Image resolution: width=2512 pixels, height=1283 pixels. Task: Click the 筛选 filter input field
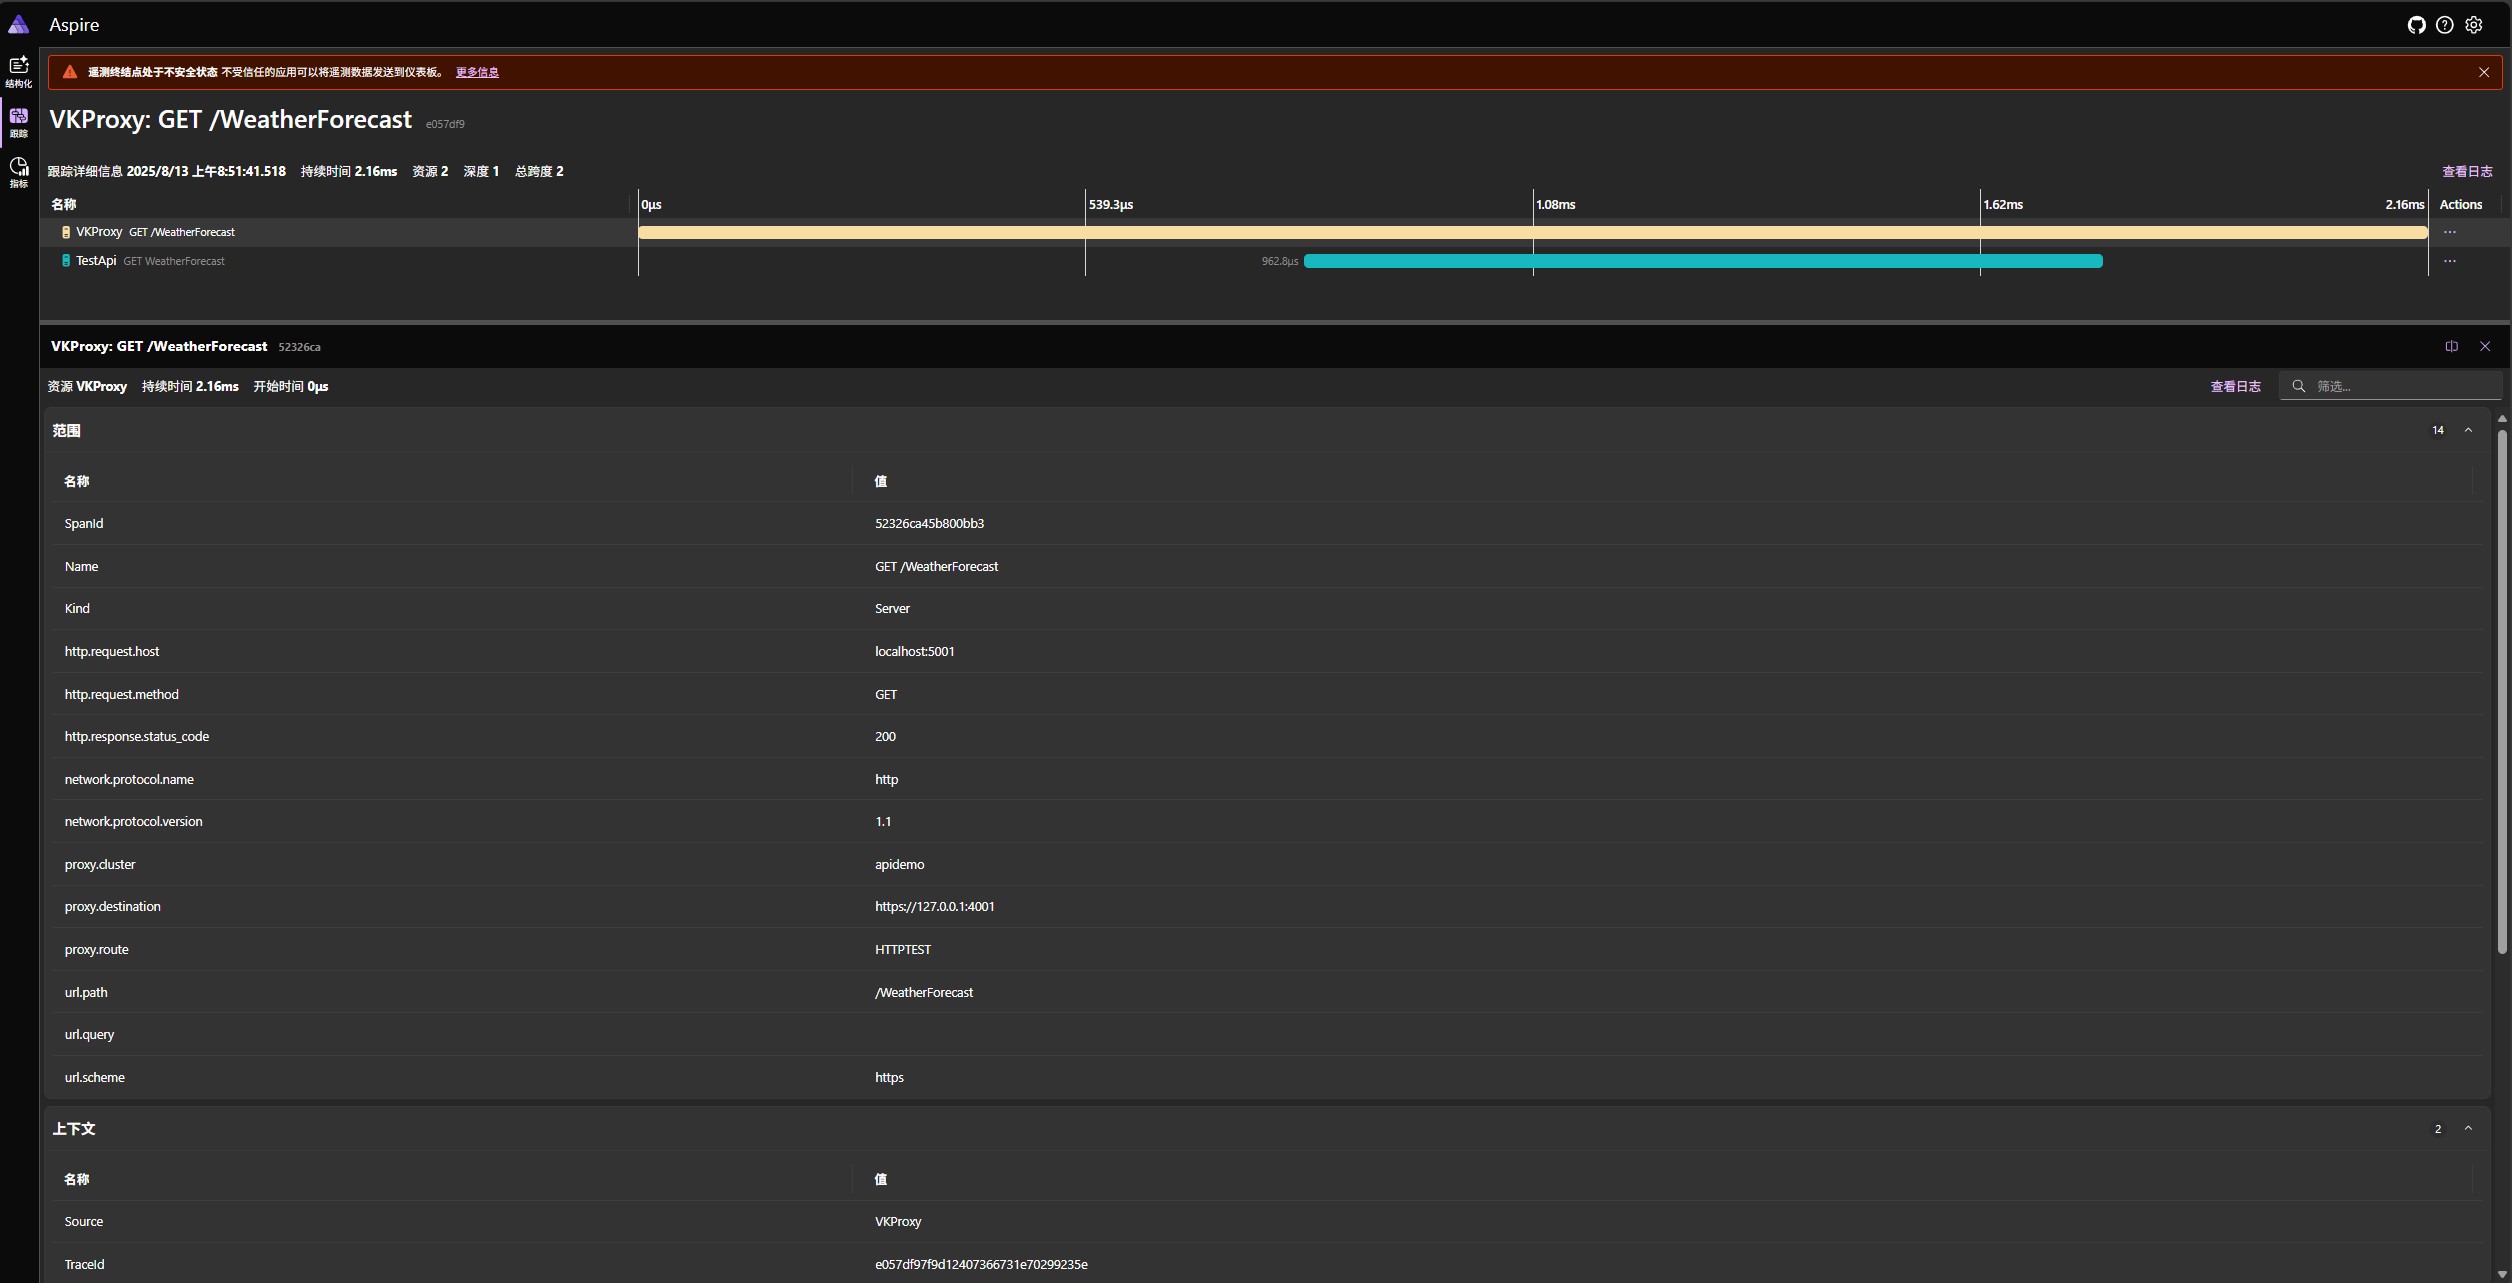[2390, 385]
